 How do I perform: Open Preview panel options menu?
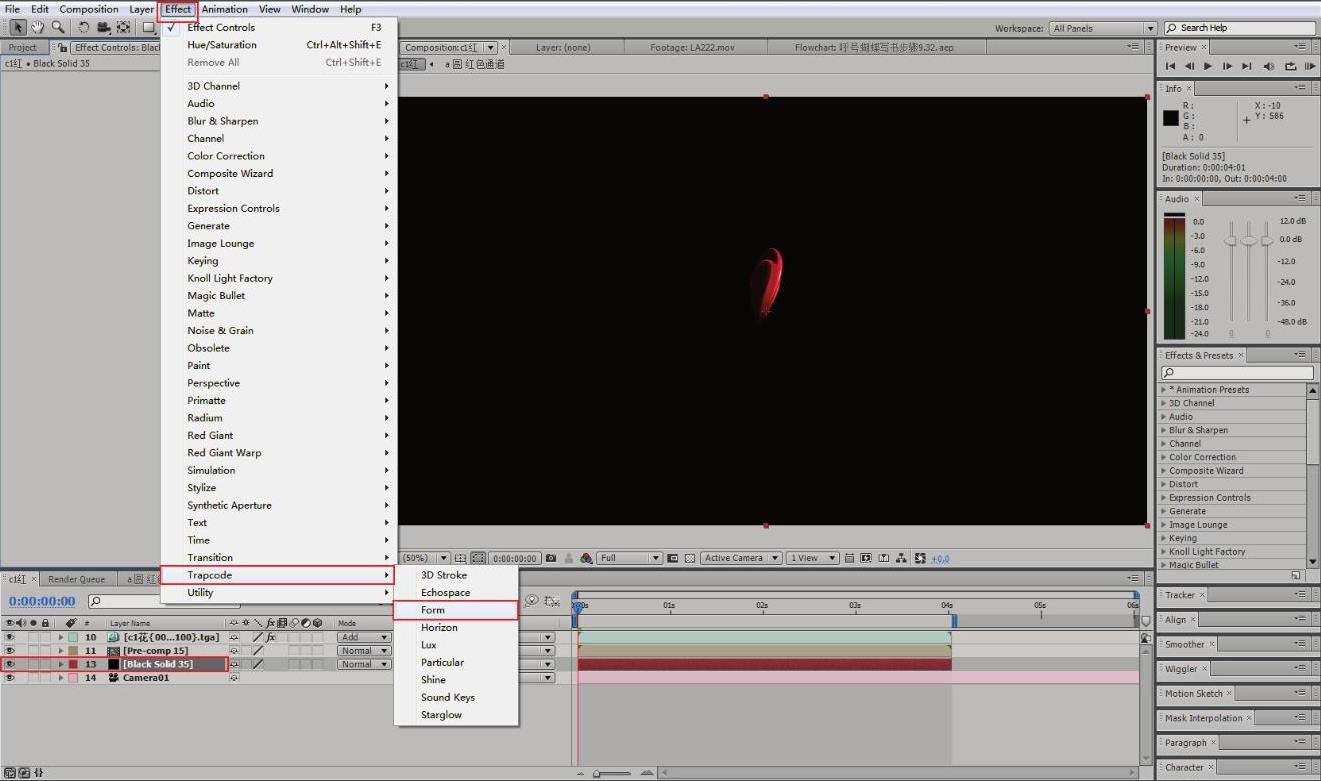1300,47
